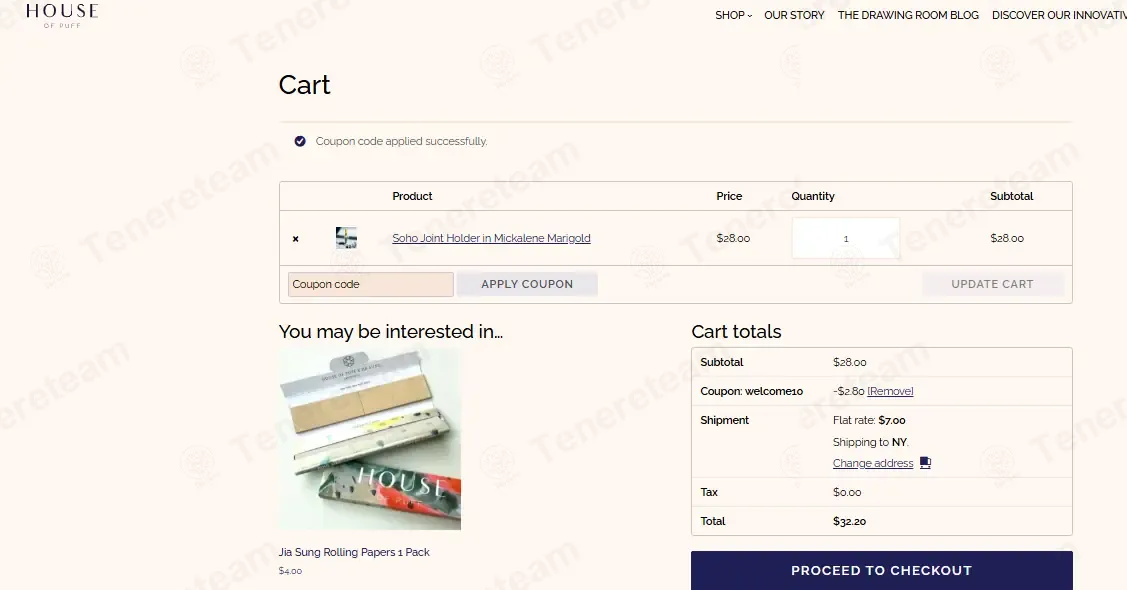Click the quantity field for Soho Joint Holder
This screenshot has width=1127, height=590.
pos(846,238)
